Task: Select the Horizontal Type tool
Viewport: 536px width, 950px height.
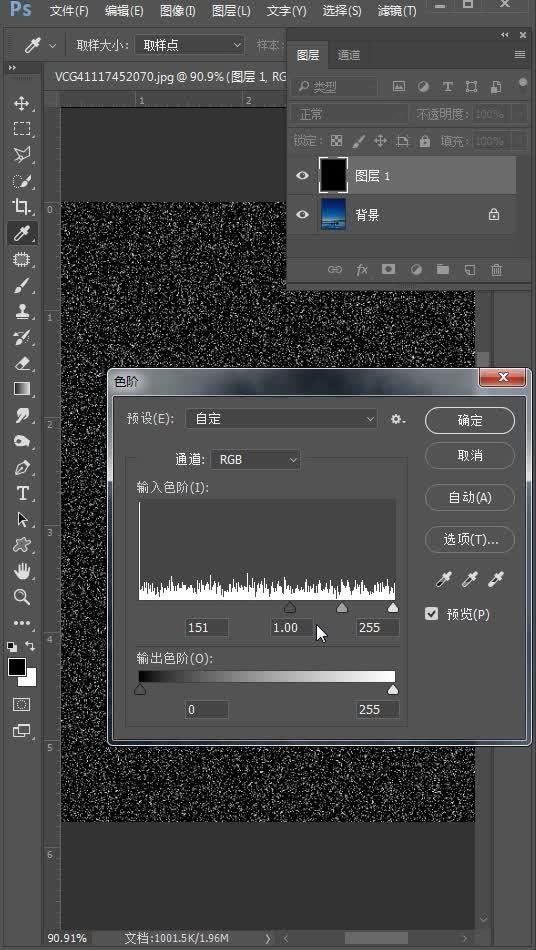Action: click(22, 494)
